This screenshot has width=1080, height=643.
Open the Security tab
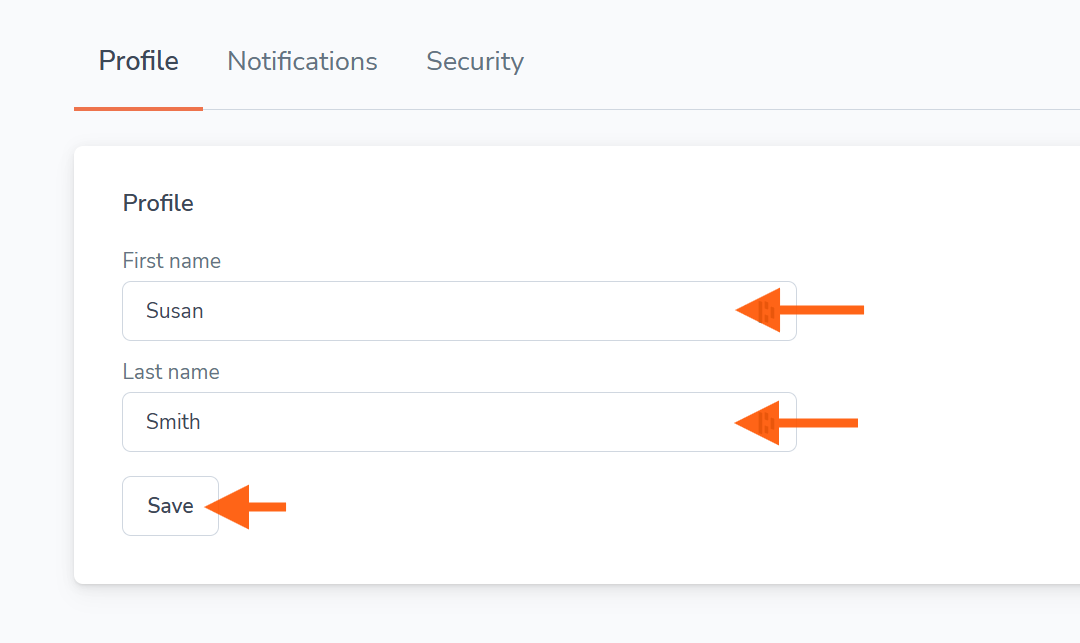tap(475, 61)
